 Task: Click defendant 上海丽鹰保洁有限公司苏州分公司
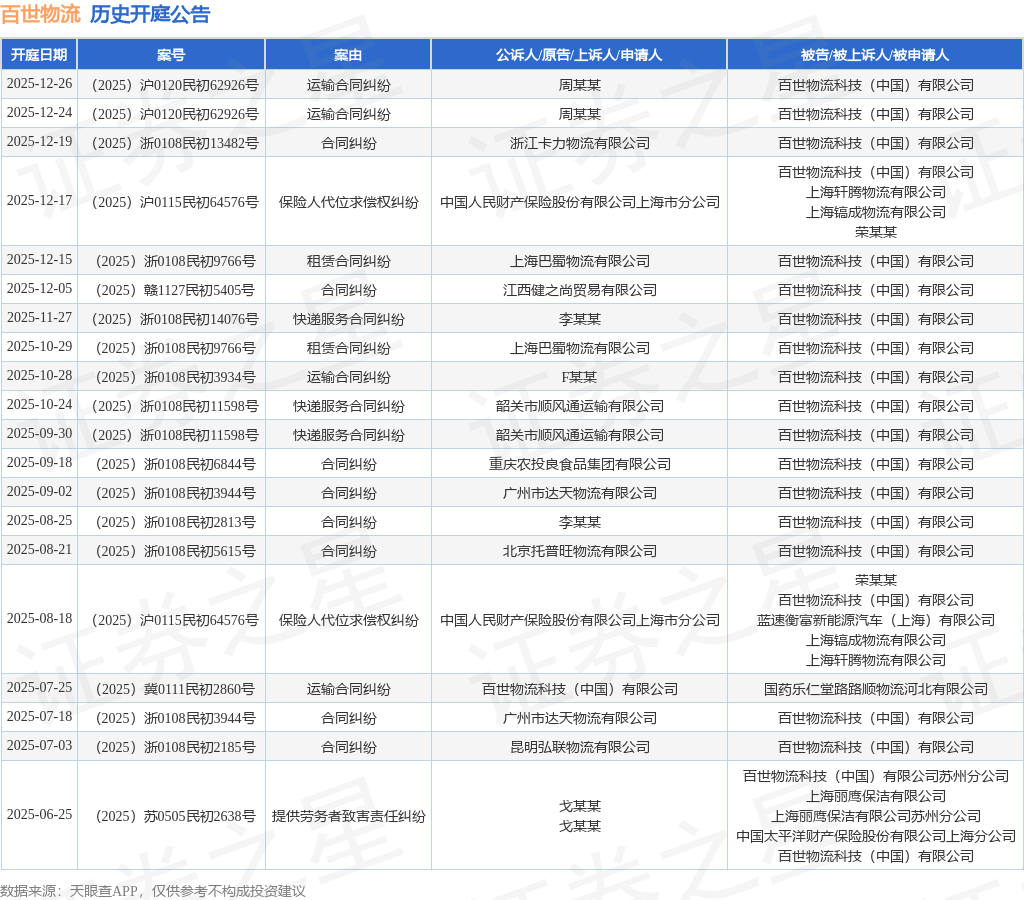[875, 816]
